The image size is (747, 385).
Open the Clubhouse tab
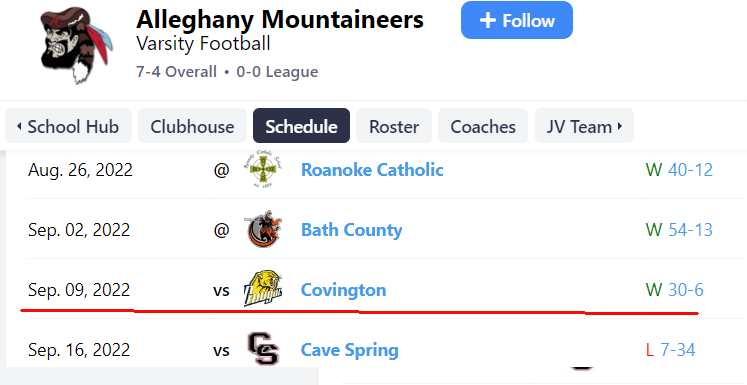point(192,126)
